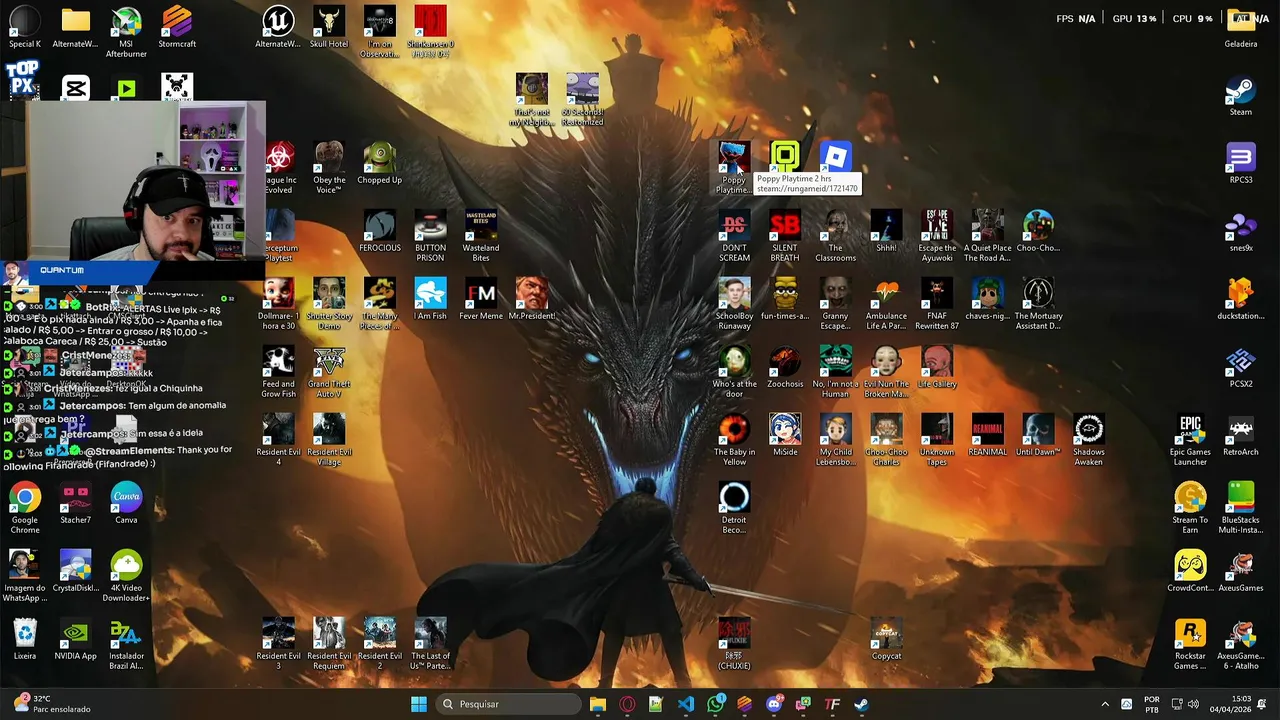The width and height of the screenshot is (1280, 720).
Task: Select the Skull Hotel game icon
Action: point(329,28)
